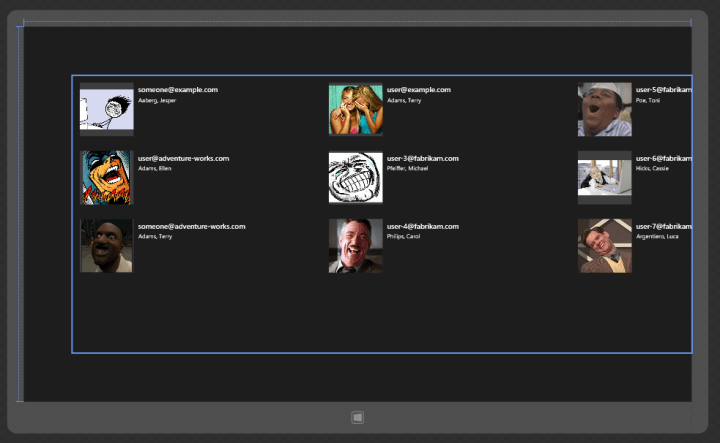This screenshot has height=443, width=720.
Task: Click the avatar beside someone@adventure-works.com
Action: [106, 246]
